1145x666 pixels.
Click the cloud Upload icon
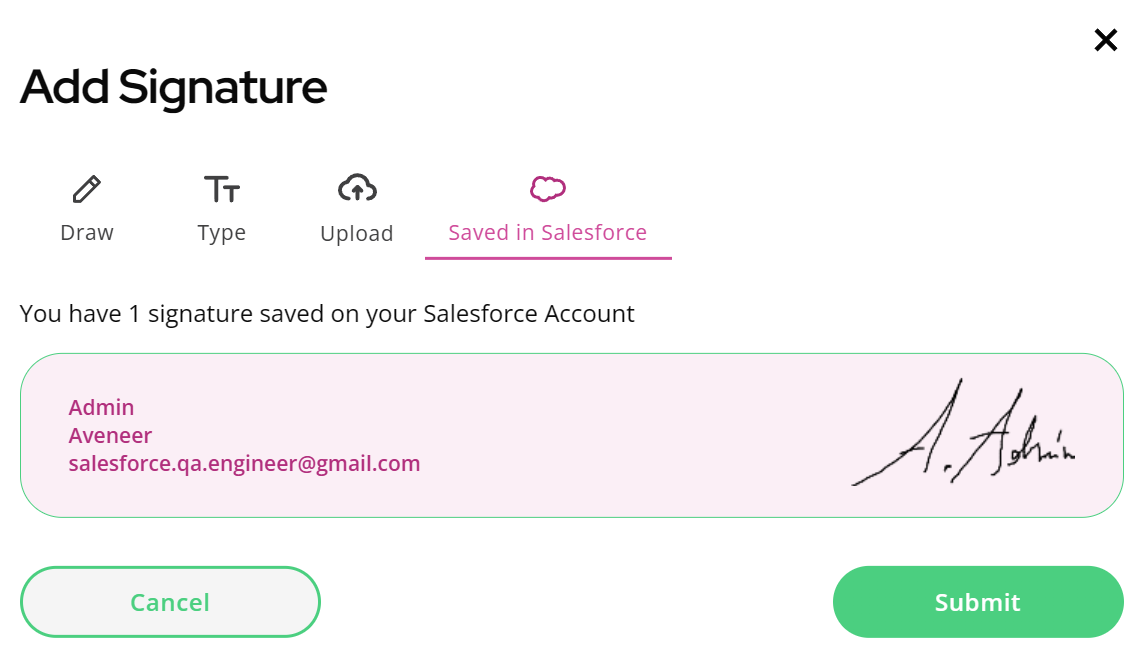click(x=357, y=188)
